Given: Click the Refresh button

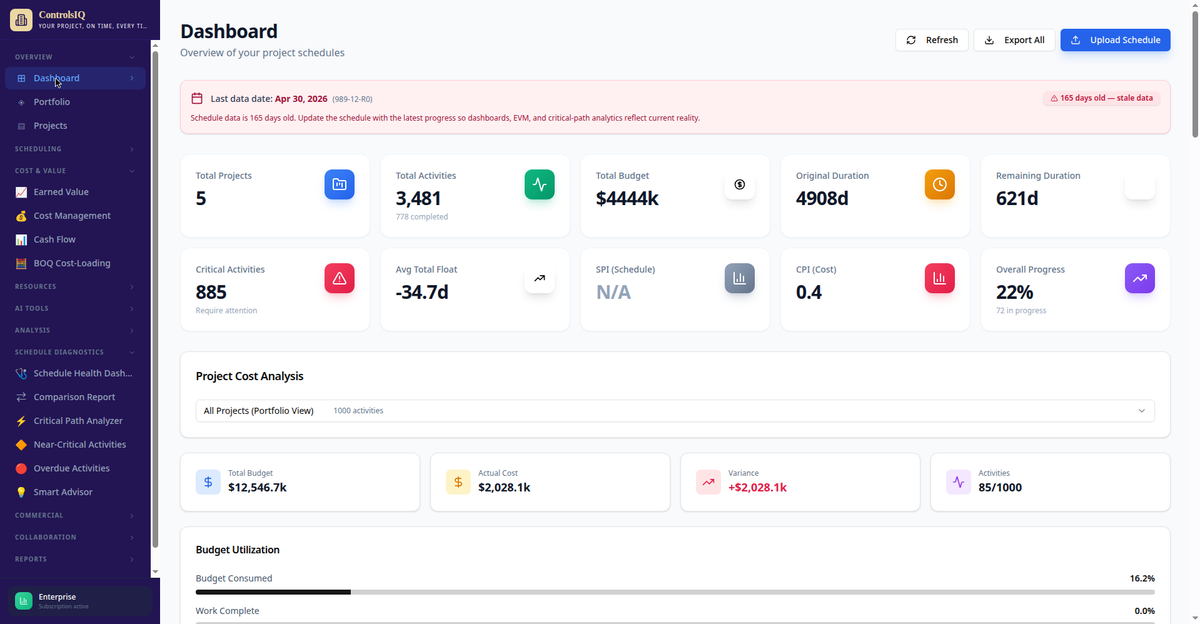Looking at the screenshot, I should [x=932, y=40].
